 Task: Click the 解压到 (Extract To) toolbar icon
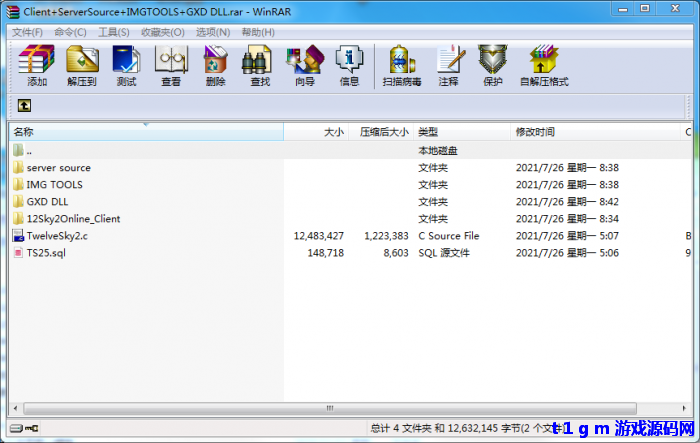(82, 59)
